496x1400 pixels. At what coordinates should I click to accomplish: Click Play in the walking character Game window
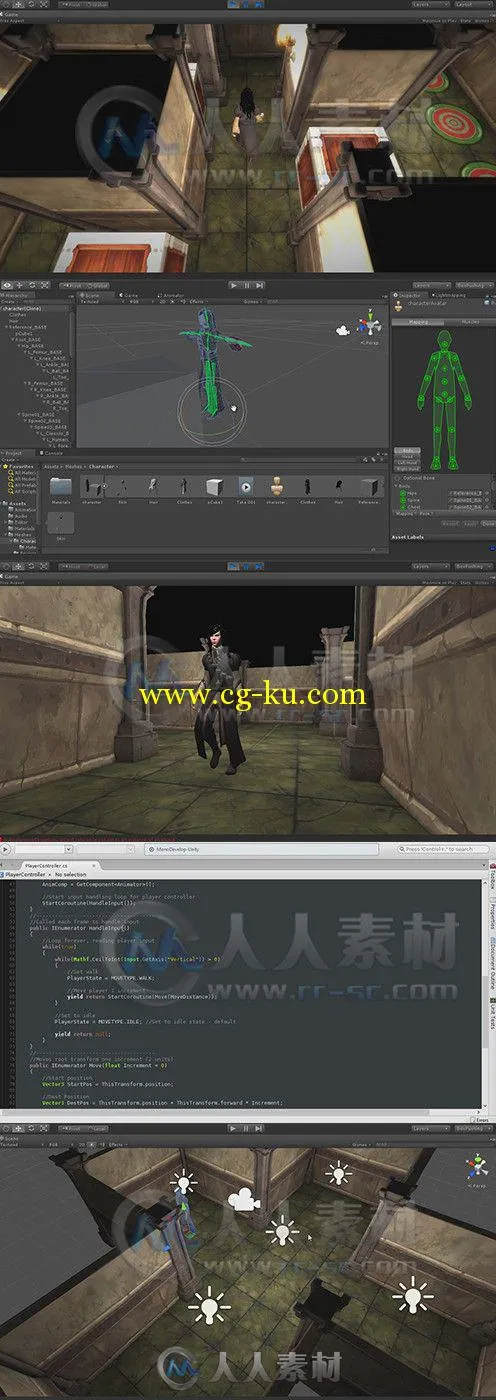coord(233,566)
